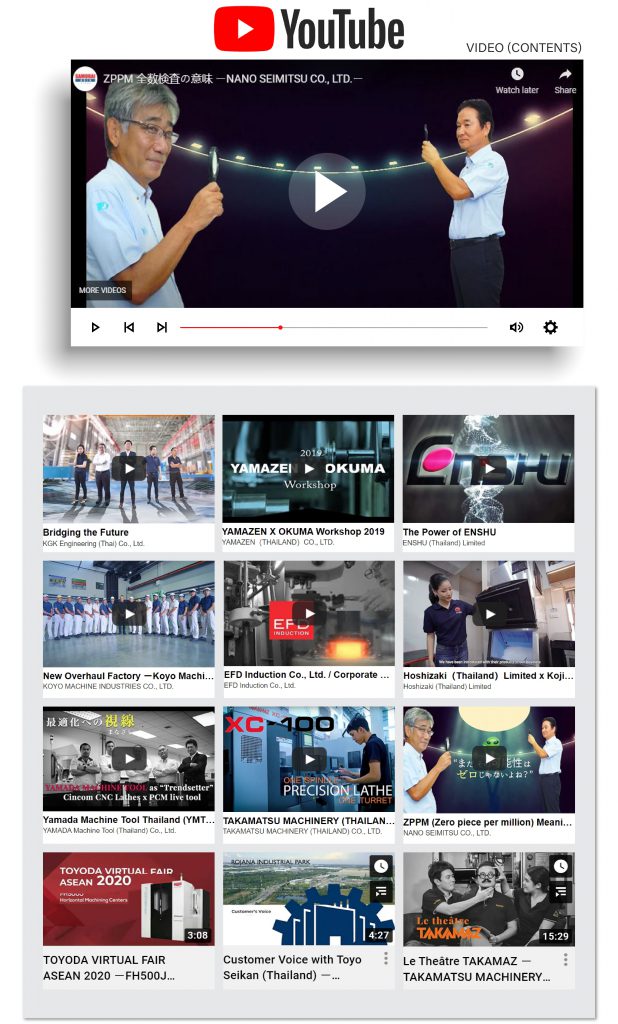Click watch later icon on TAKAMAZ thumbnail
The width and height of the screenshot is (618, 1024).
(x=561, y=866)
